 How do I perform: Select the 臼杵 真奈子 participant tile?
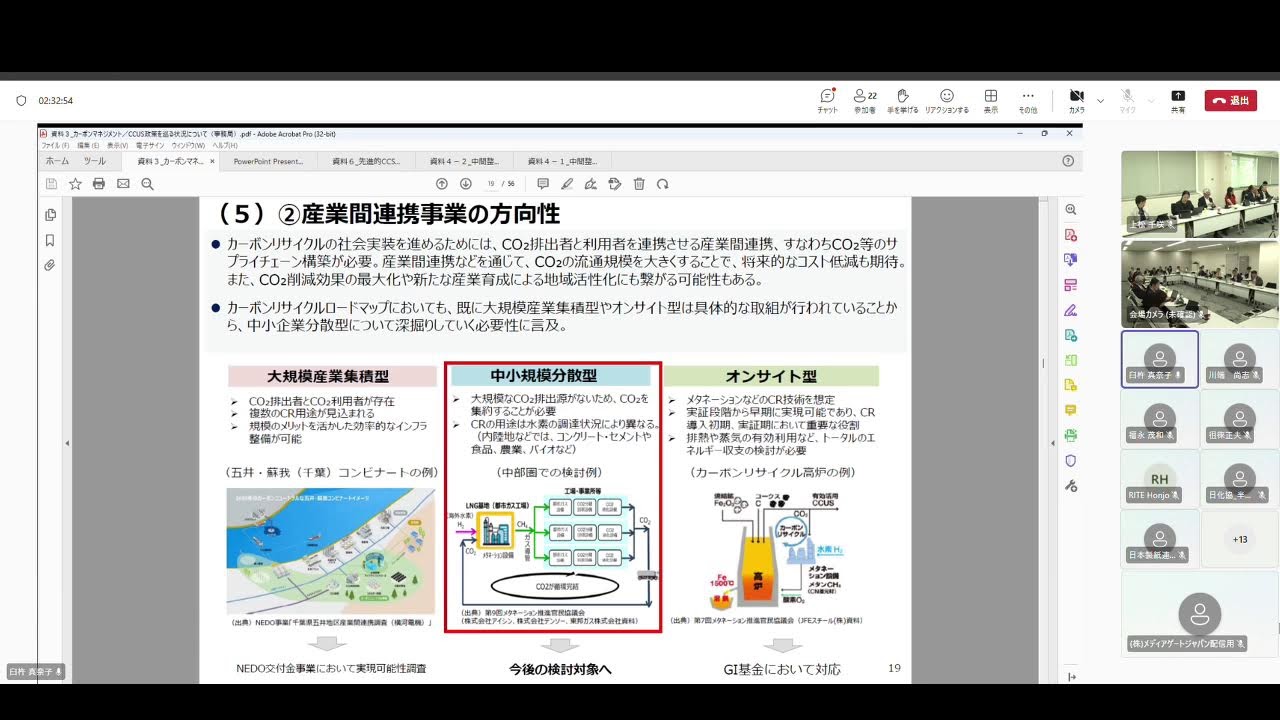(x=1160, y=359)
